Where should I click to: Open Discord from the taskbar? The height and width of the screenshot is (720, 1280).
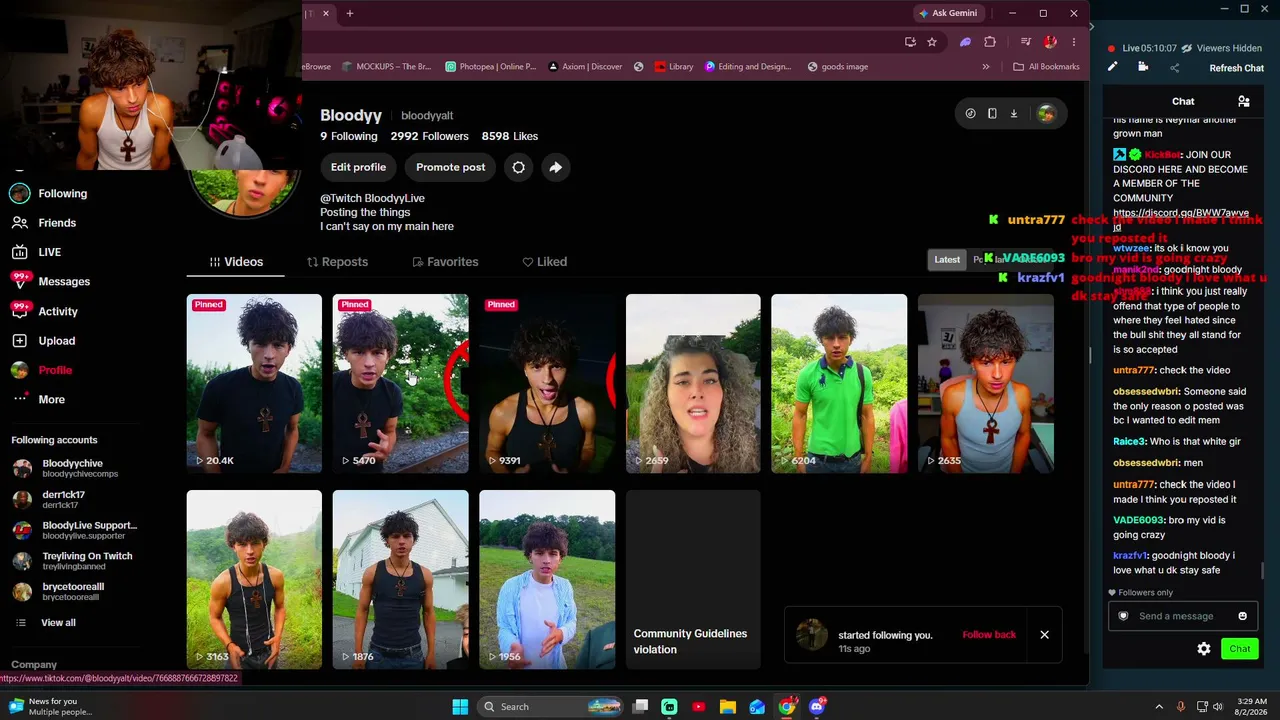(x=817, y=707)
